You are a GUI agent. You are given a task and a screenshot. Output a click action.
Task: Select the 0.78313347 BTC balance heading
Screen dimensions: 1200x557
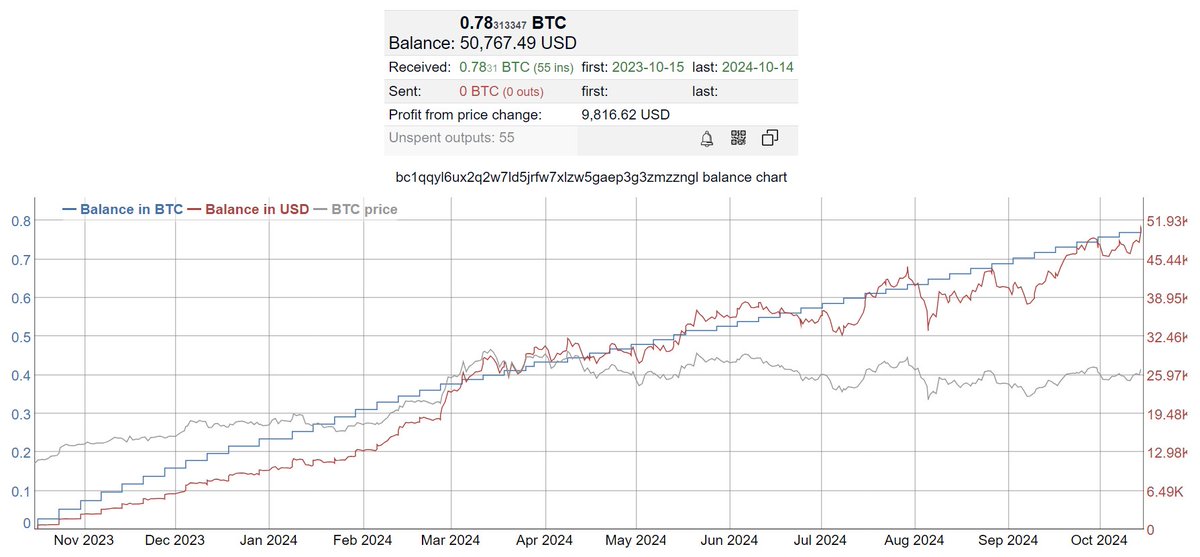pos(513,22)
